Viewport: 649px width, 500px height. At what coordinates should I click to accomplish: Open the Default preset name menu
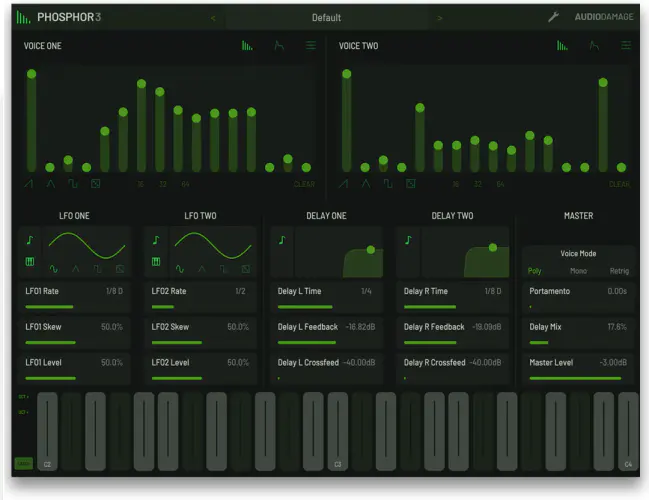pos(326,17)
